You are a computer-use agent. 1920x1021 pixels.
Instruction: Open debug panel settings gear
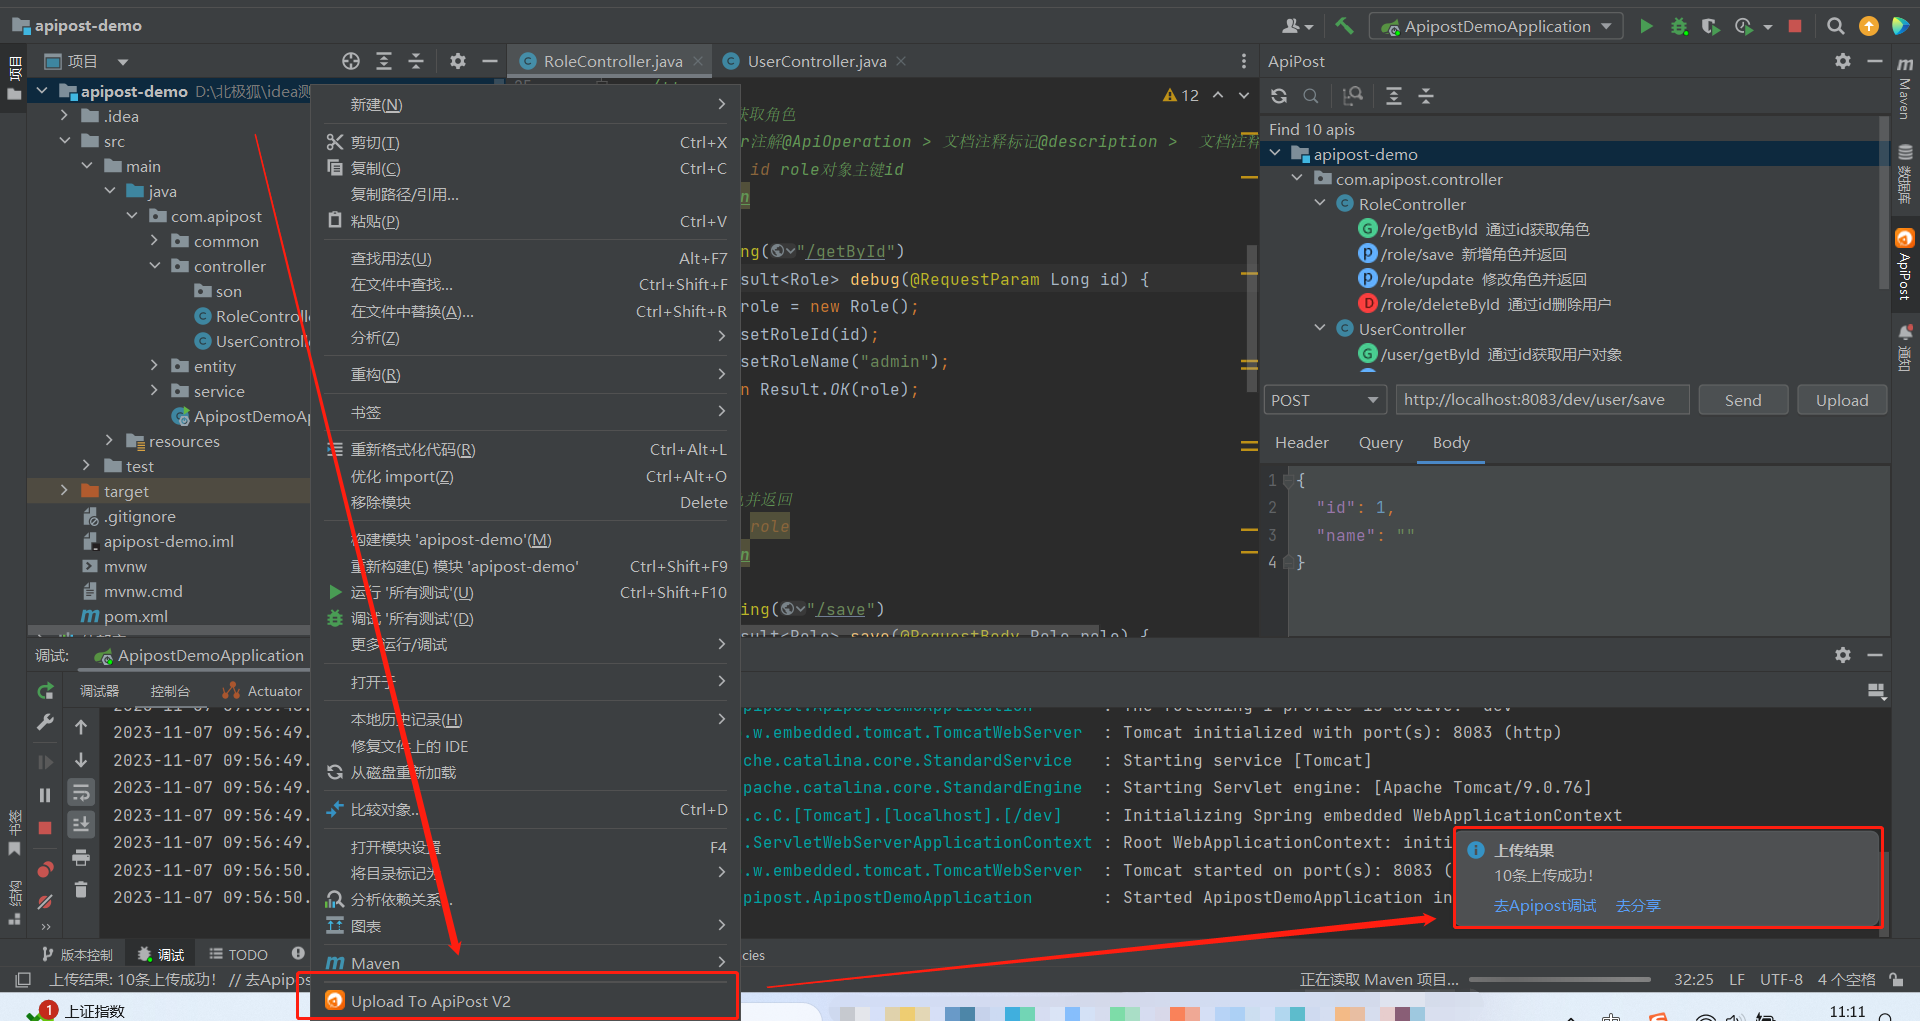tap(1843, 655)
